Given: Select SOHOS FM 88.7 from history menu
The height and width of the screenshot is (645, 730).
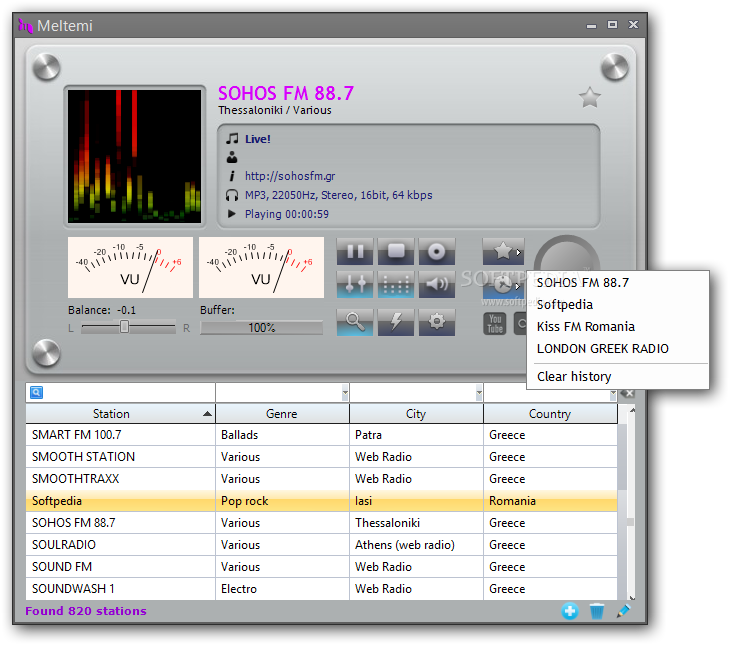Looking at the screenshot, I should pos(617,283).
